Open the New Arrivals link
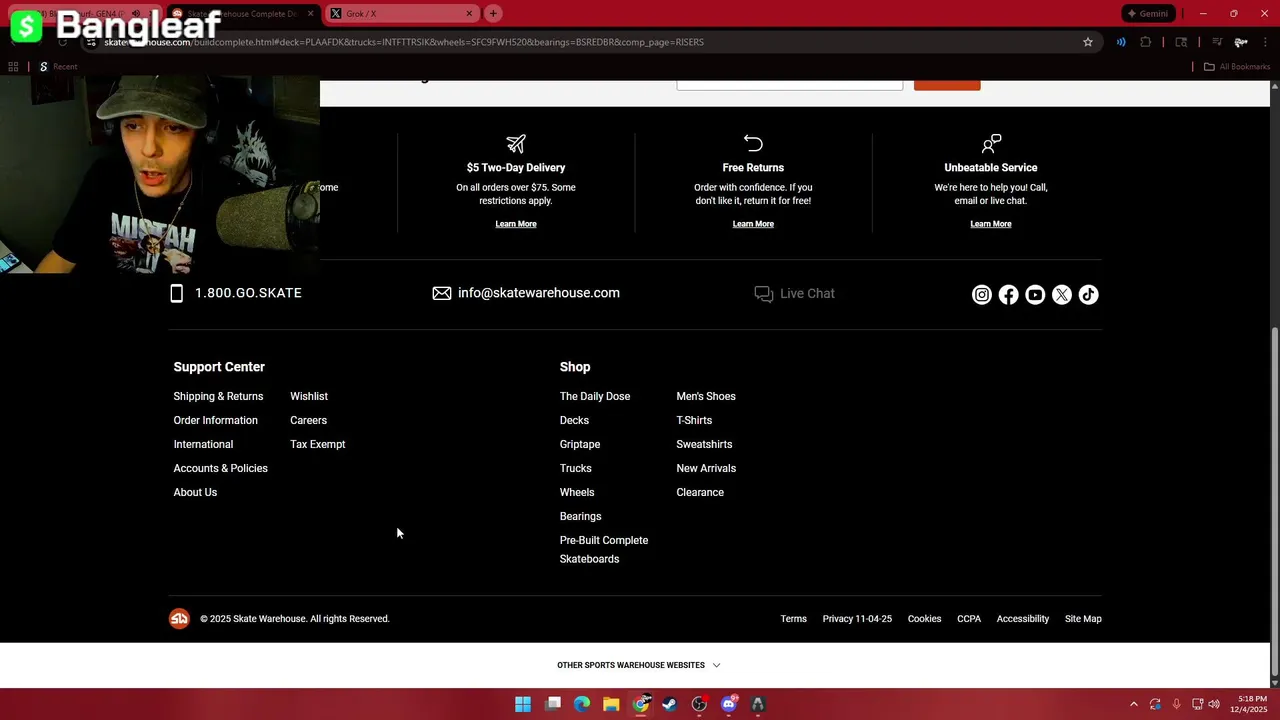 pyautogui.click(x=706, y=469)
